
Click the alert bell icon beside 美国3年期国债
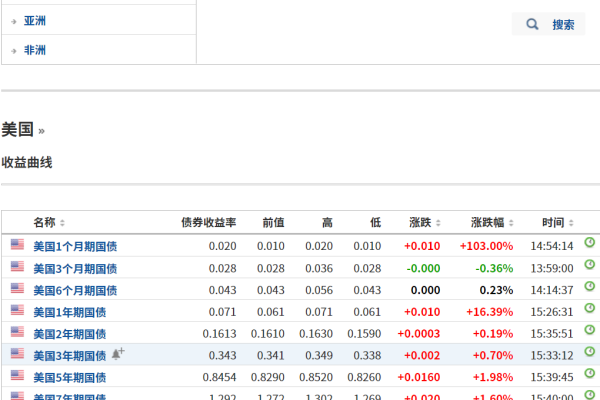click(118, 354)
